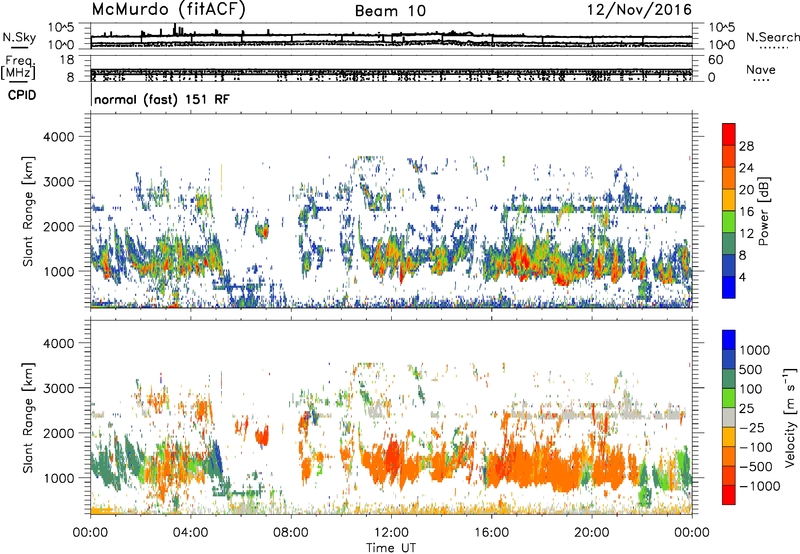The image size is (800, 554).
Task: Click the '4000' range tick on the power panel
Action: click(58, 137)
